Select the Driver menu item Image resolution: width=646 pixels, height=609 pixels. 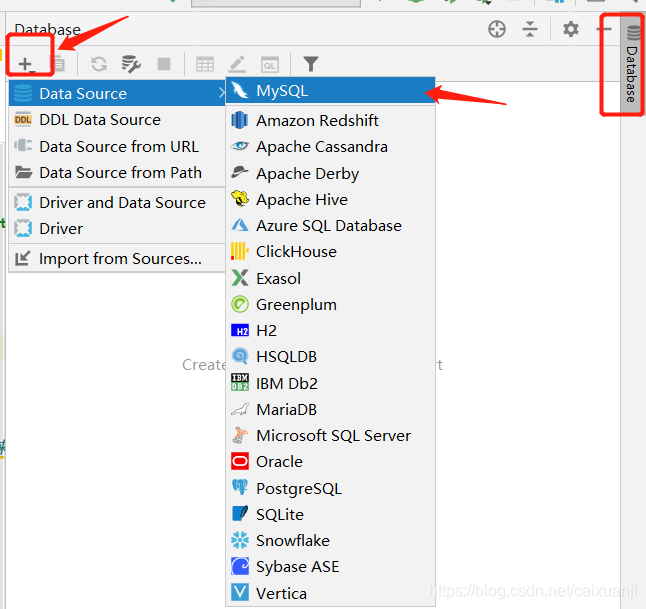117,228
